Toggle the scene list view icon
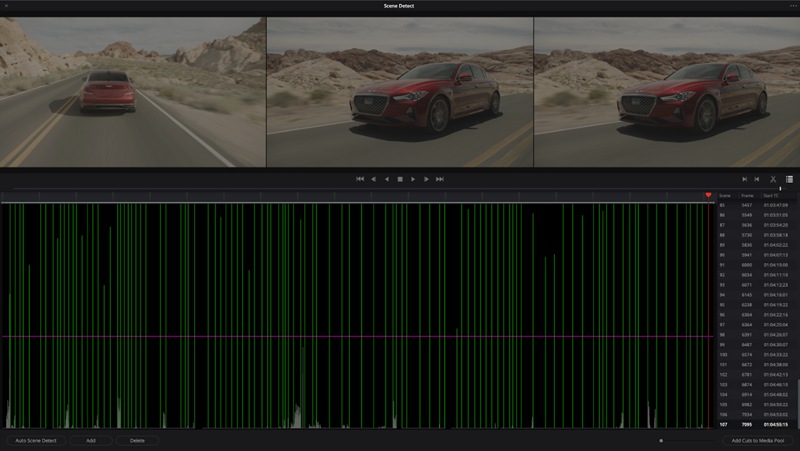Viewport: 800px width, 451px height. point(789,179)
